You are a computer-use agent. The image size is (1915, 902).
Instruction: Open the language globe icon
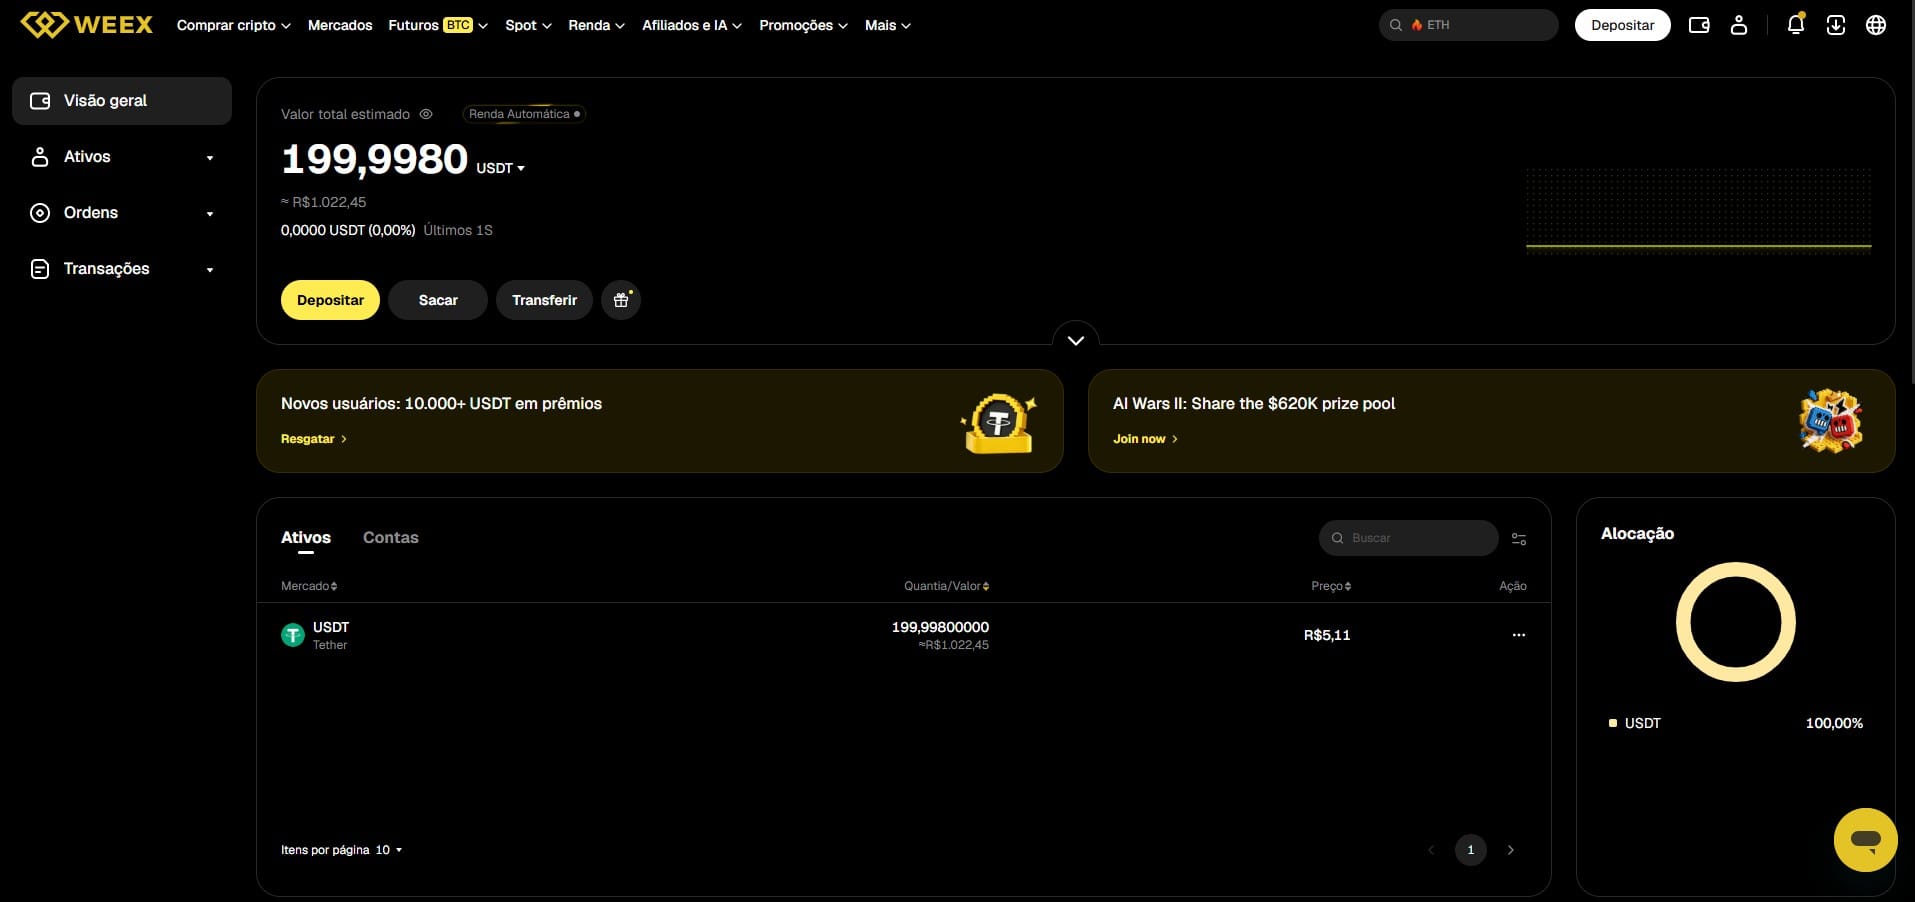click(1876, 25)
